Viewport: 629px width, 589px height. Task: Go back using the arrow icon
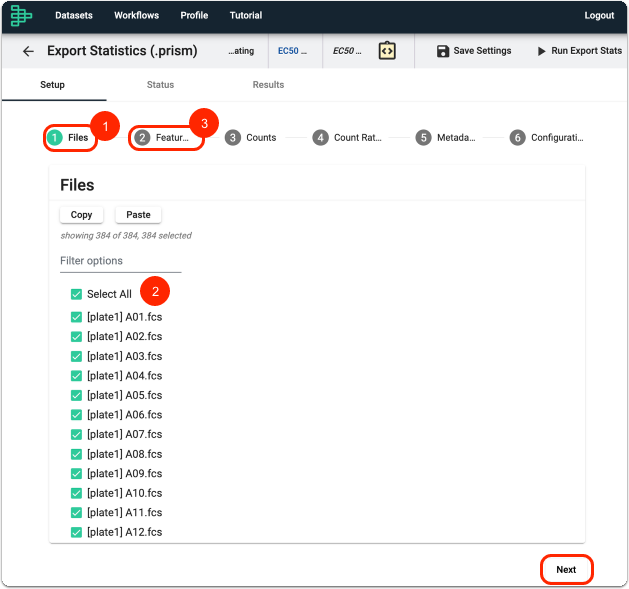pos(28,51)
